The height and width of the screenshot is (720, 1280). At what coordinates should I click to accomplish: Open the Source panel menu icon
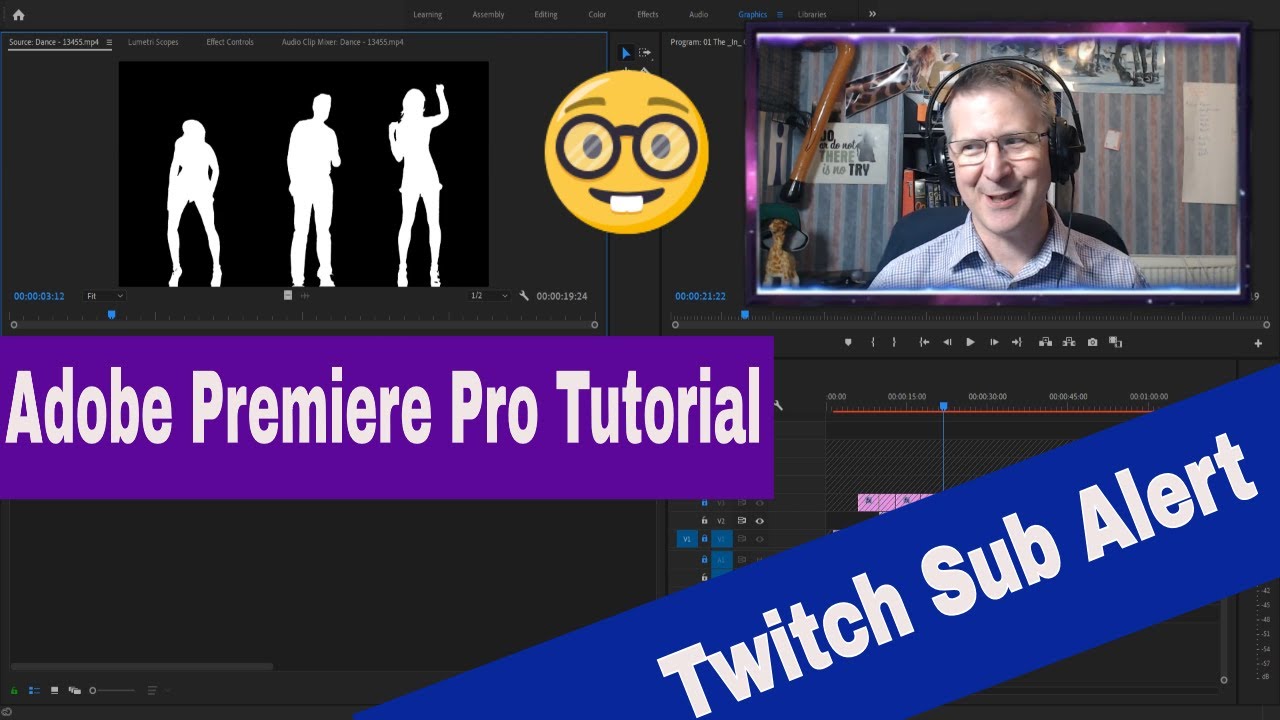click(109, 42)
